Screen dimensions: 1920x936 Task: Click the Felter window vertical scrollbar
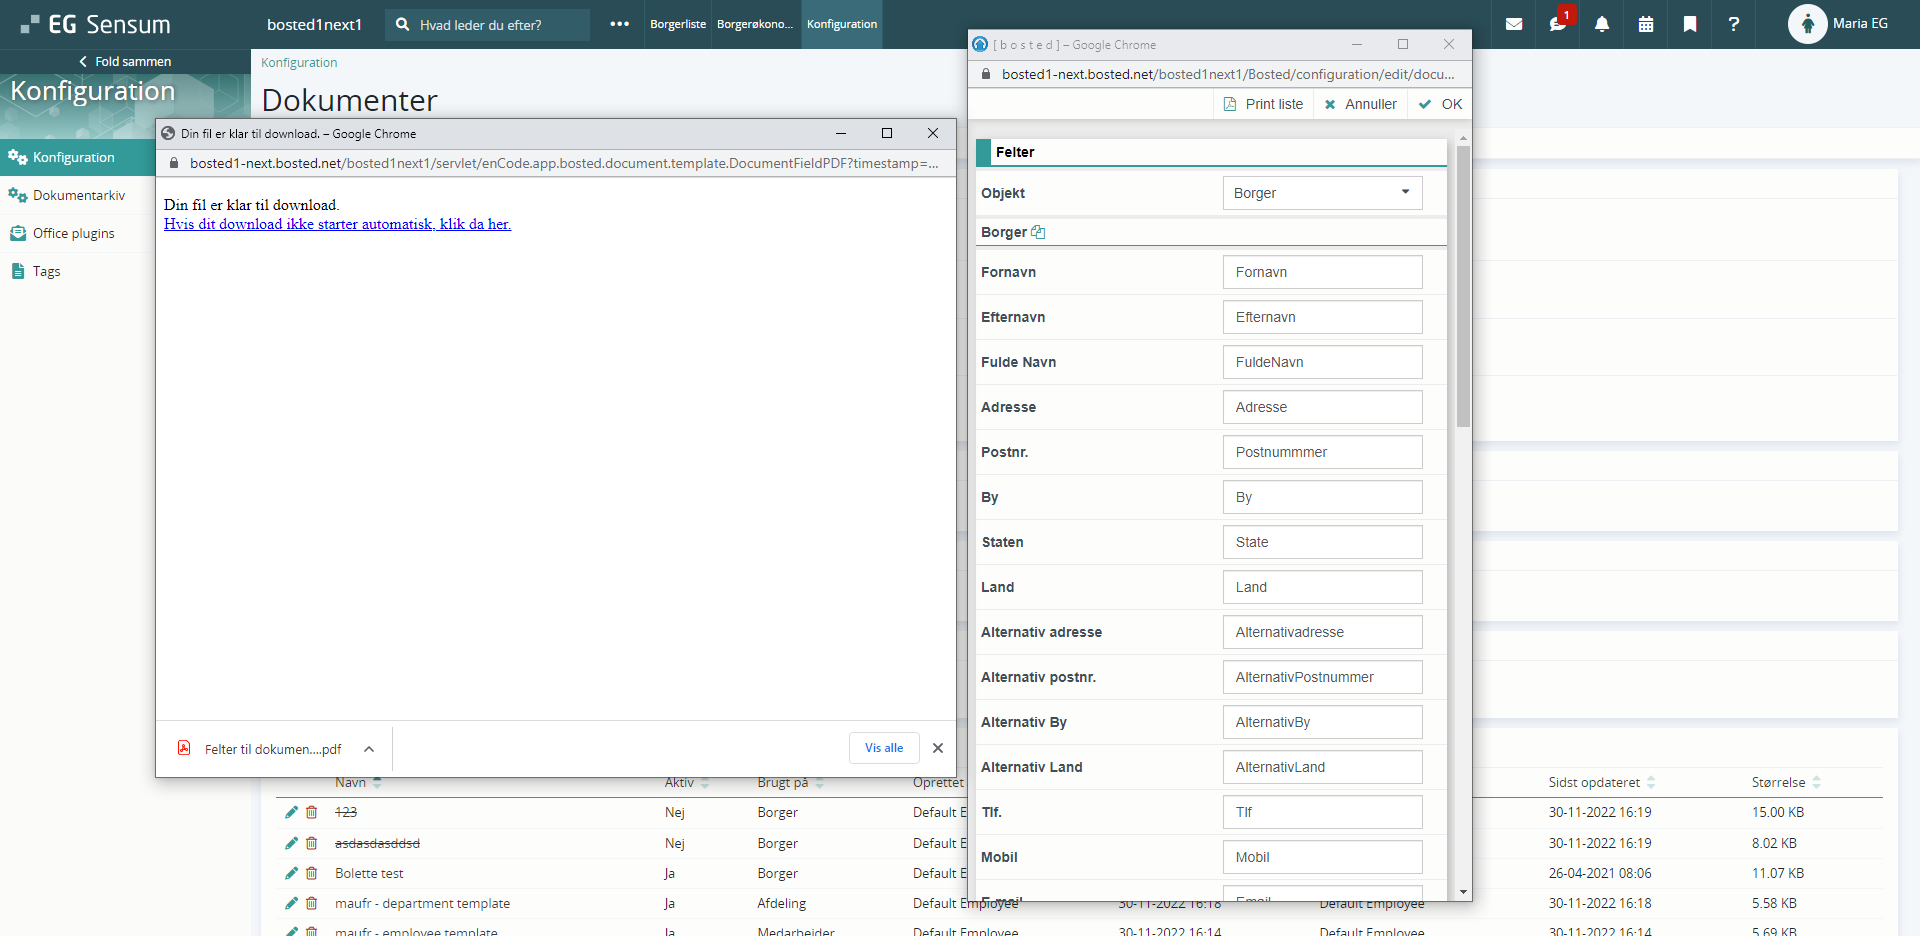(x=1463, y=287)
